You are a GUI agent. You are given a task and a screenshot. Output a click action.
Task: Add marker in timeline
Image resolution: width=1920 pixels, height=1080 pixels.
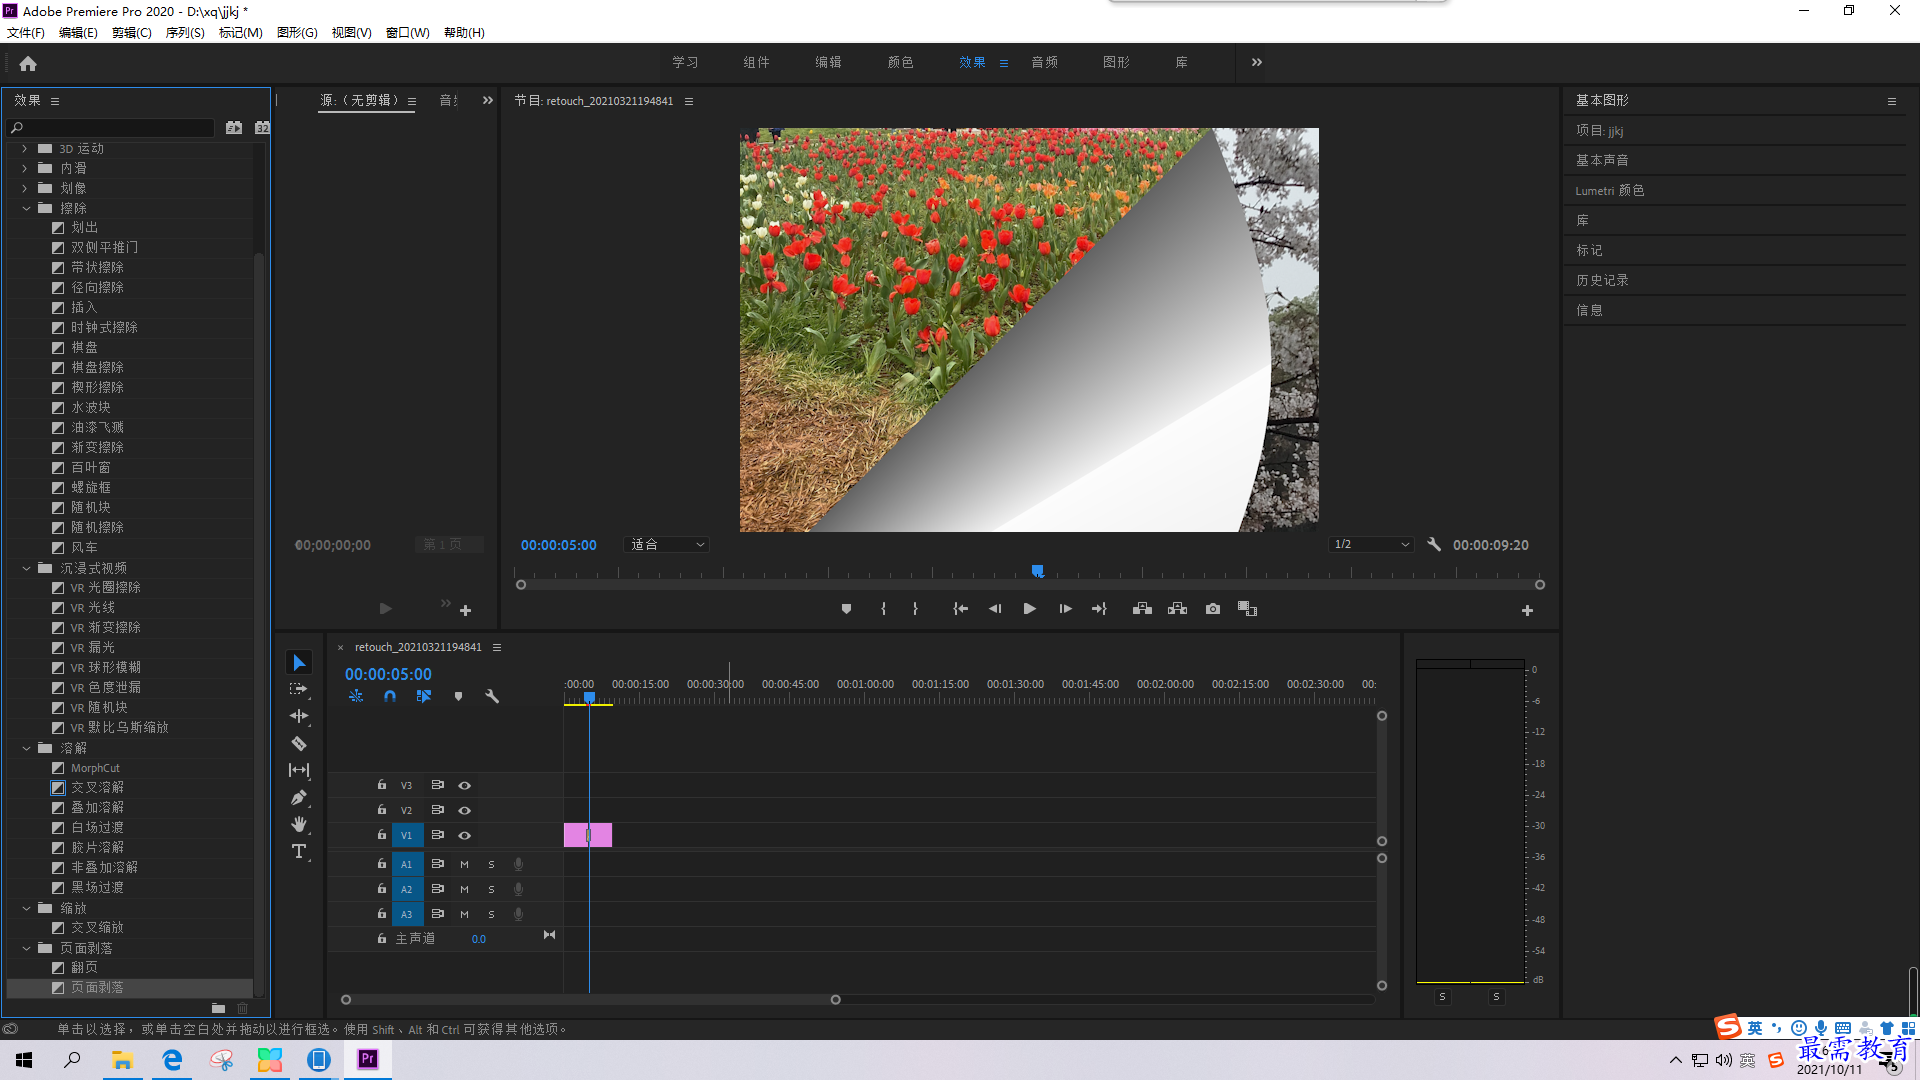(x=458, y=696)
